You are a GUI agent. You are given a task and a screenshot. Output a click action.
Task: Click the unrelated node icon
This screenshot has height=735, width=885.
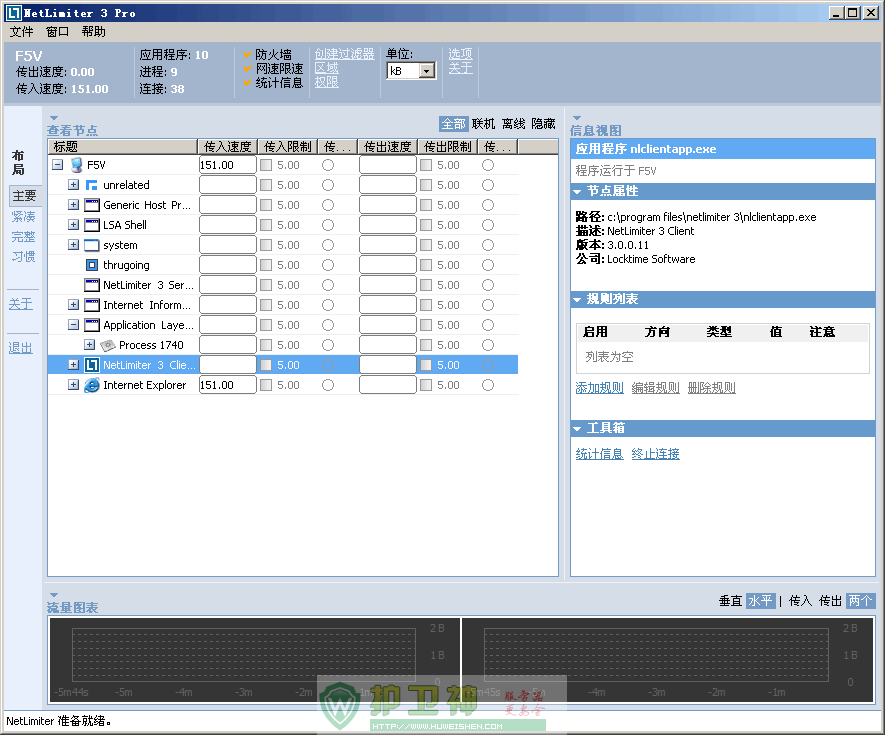92,185
